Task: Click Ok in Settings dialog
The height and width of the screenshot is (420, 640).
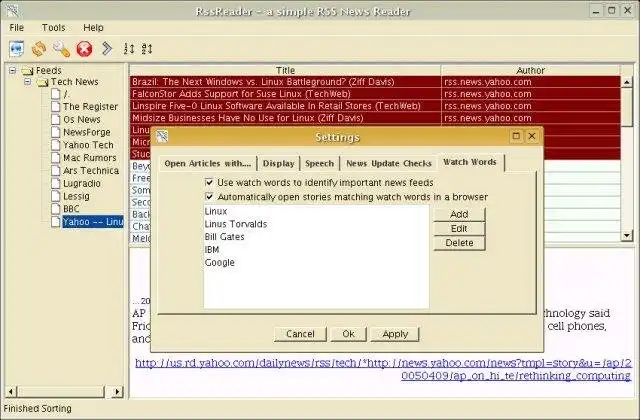Action: click(x=348, y=334)
